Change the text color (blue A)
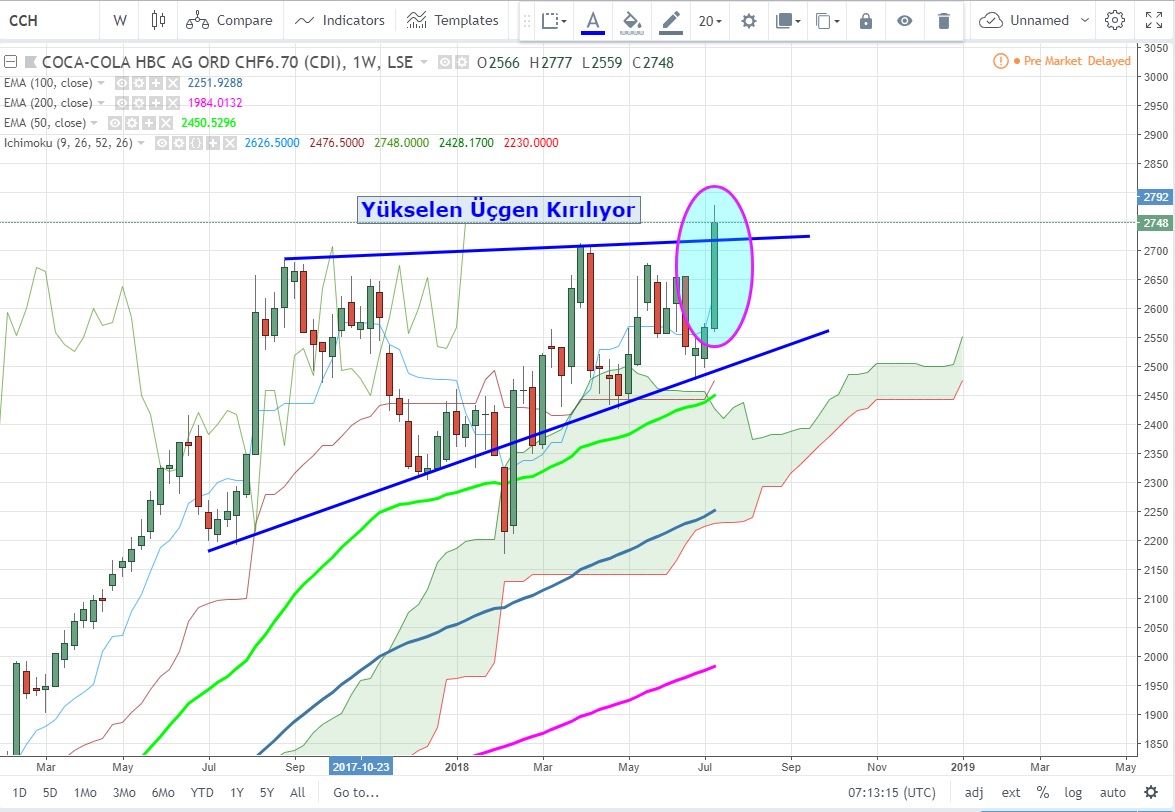Image resolution: width=1175 pixels, height=812 pixels. (593, 21)
